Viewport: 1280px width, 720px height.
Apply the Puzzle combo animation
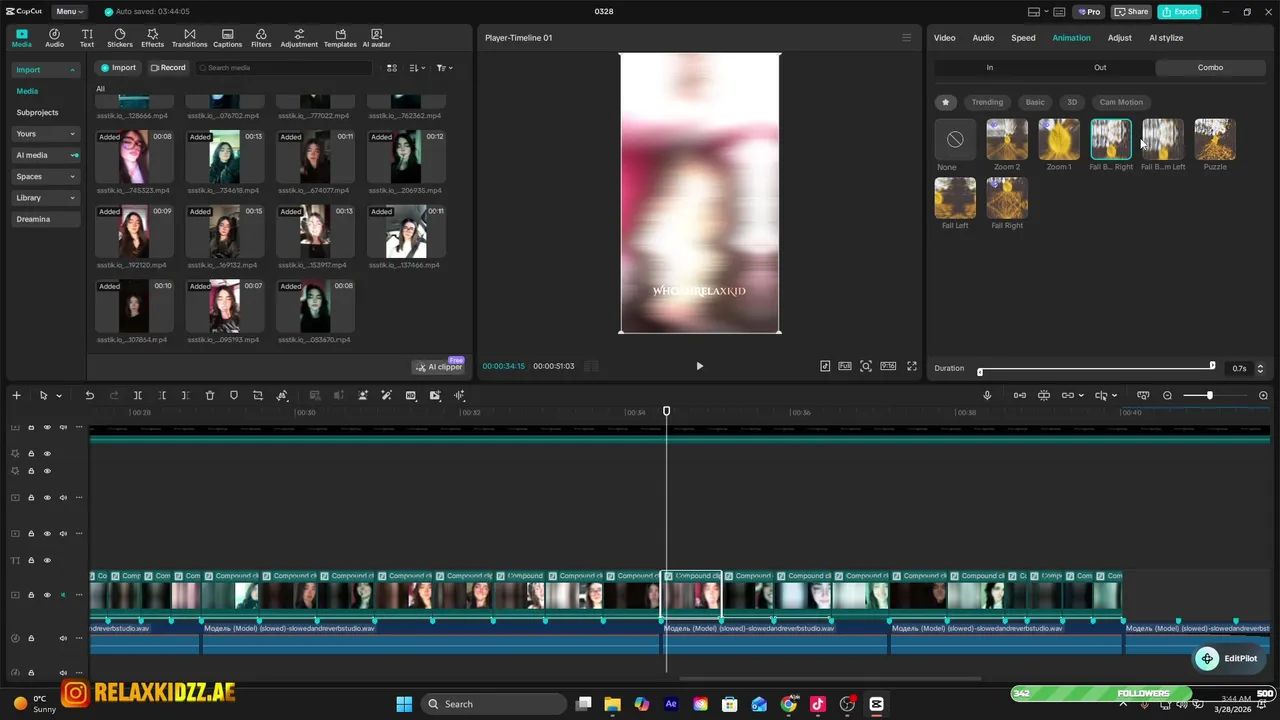tap(1215, 139)
